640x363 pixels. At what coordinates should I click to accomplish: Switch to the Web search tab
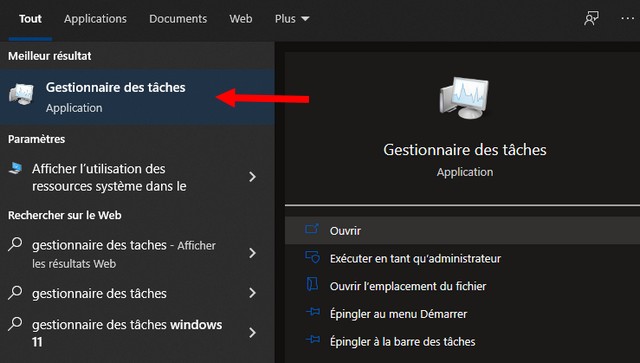click(x=240, y=19)
